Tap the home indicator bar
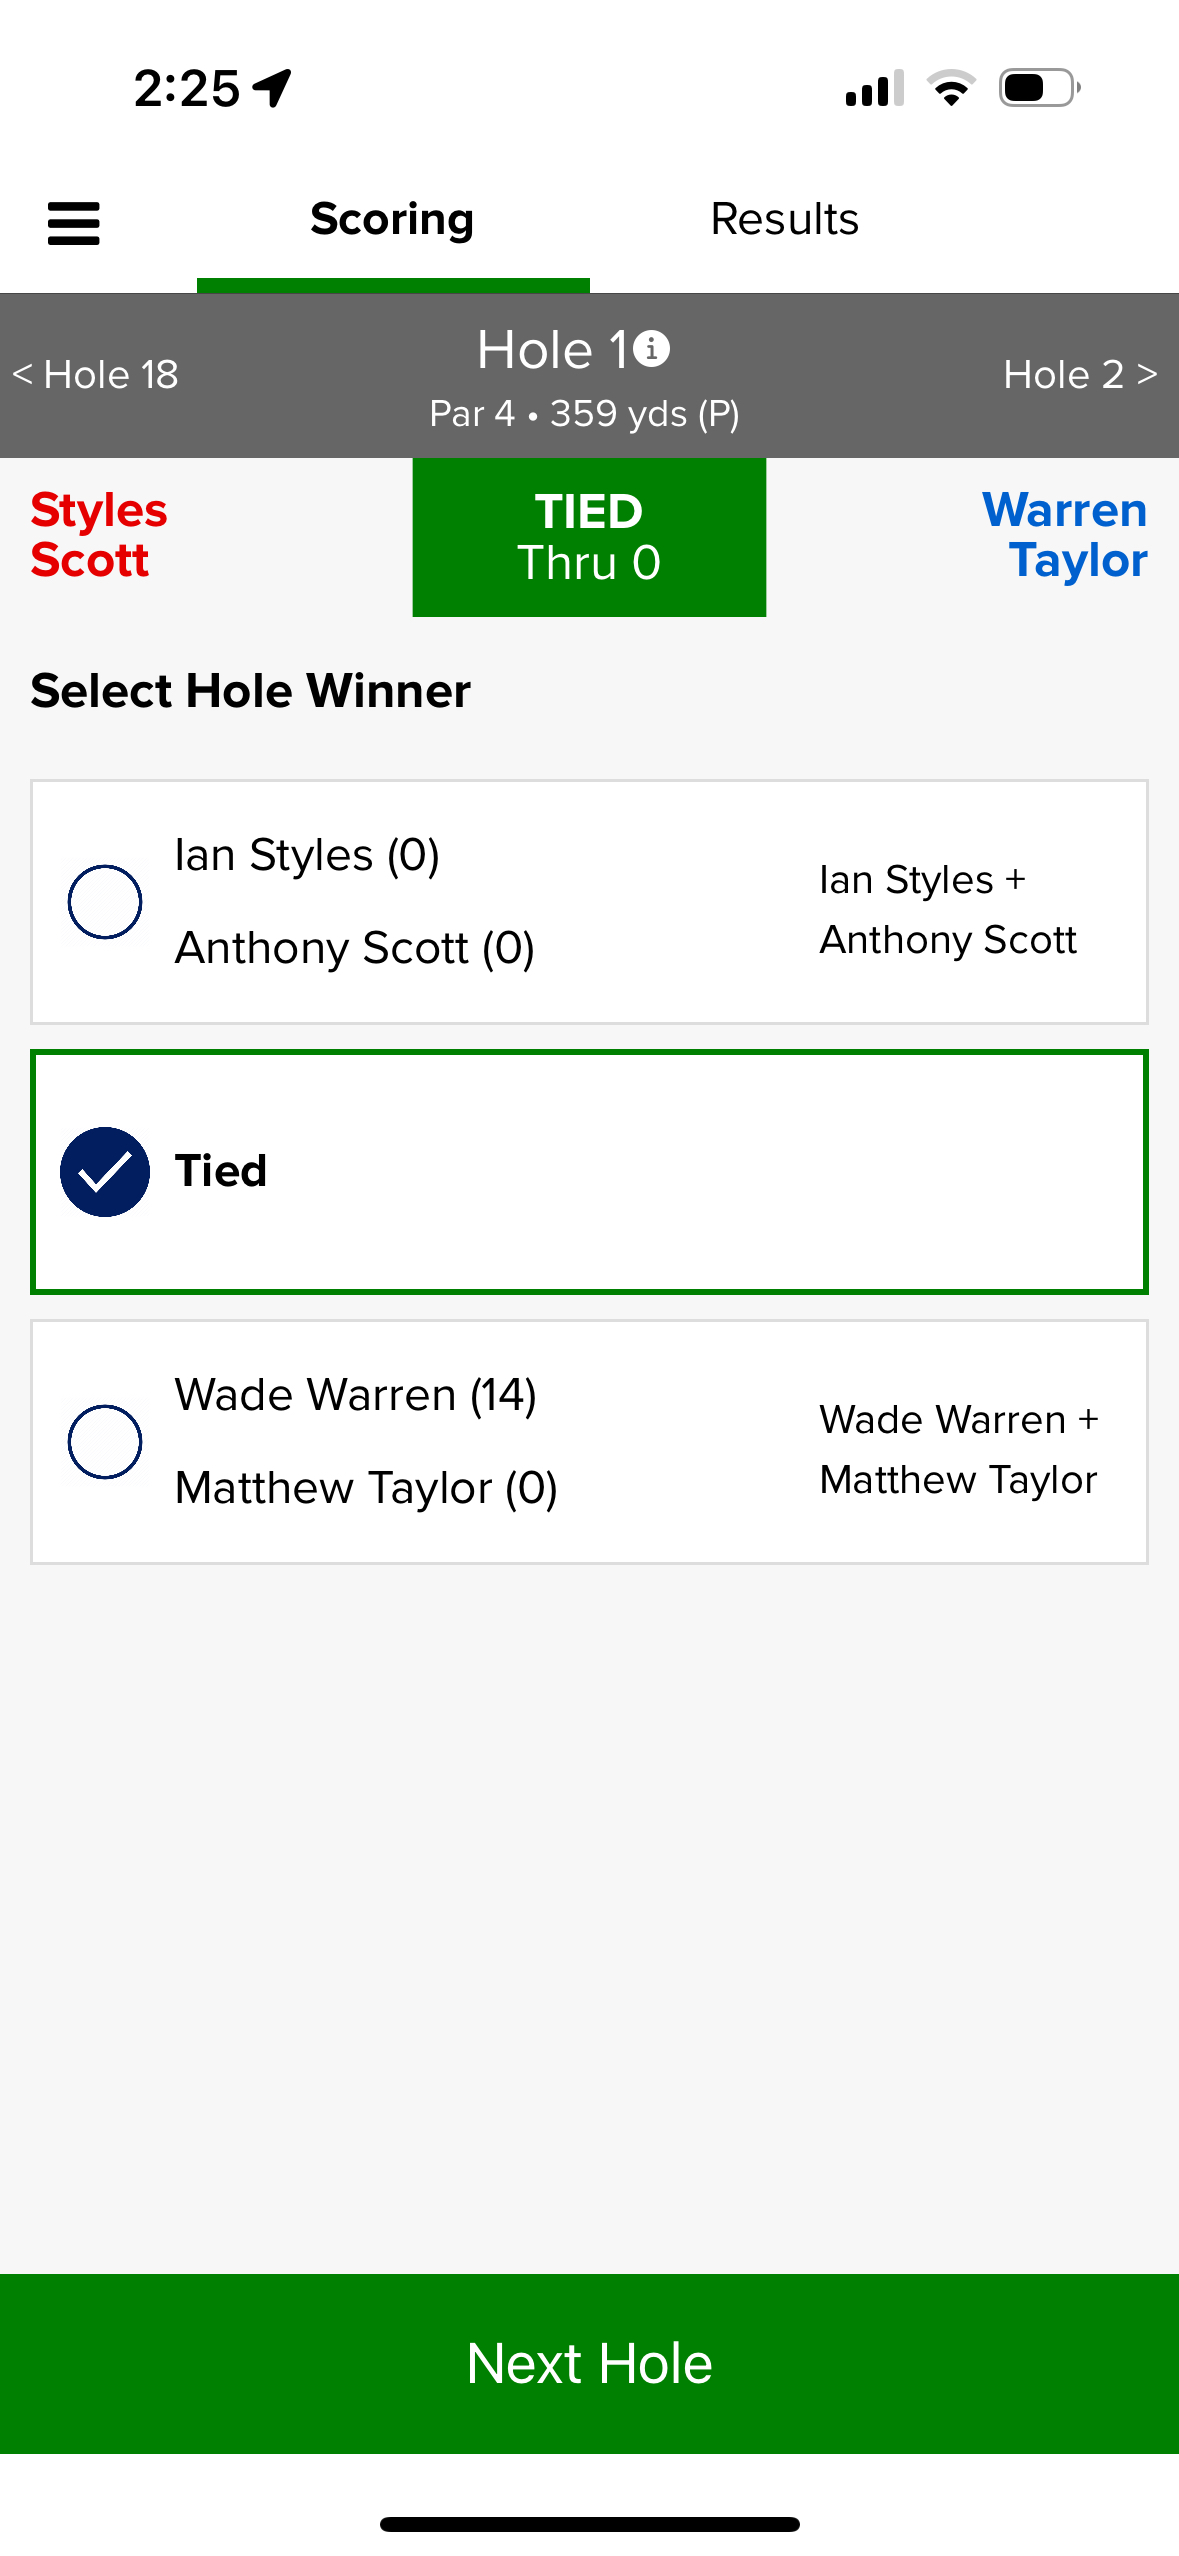The width and height of the screenshot is (1179, 2556). (x=590, y=2524)
